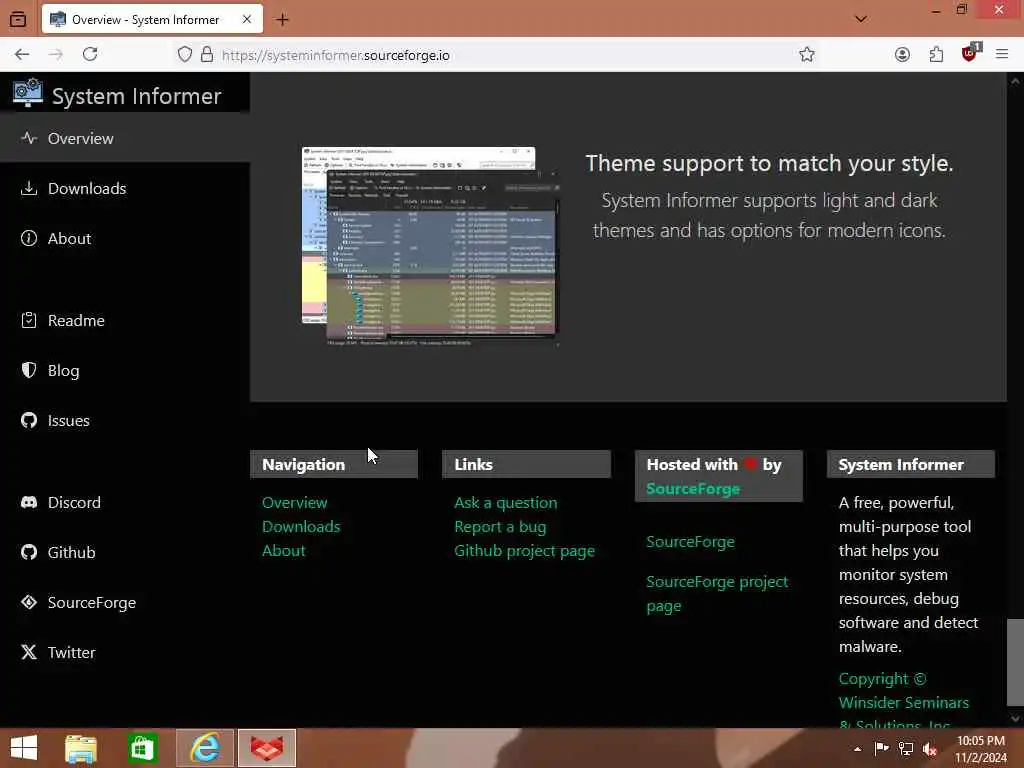Screen dimensions: 1024x768
Task: Click the footer About link under Navigation
Action: tap(283, 551)
